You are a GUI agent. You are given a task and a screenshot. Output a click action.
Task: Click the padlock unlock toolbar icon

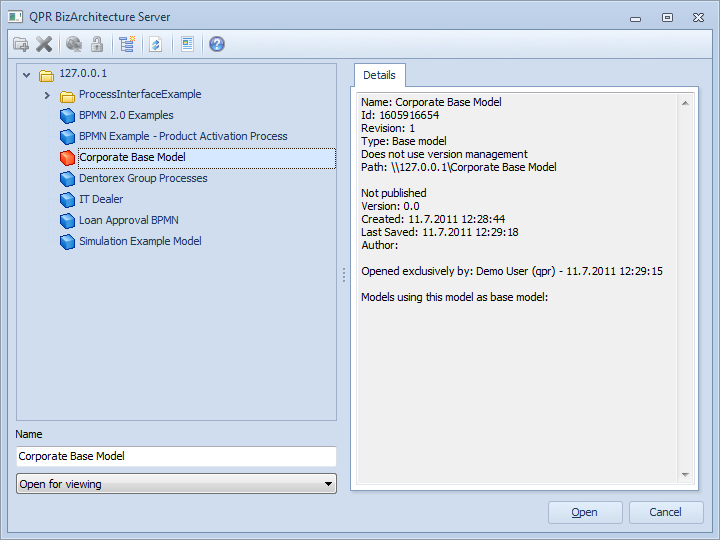pyautogui.click(x=97, y=44)
